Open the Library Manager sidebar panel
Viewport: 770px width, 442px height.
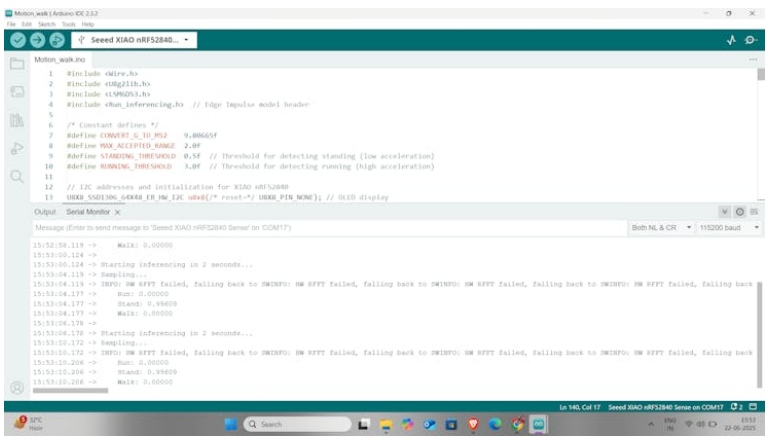click(x=16, y=122)
